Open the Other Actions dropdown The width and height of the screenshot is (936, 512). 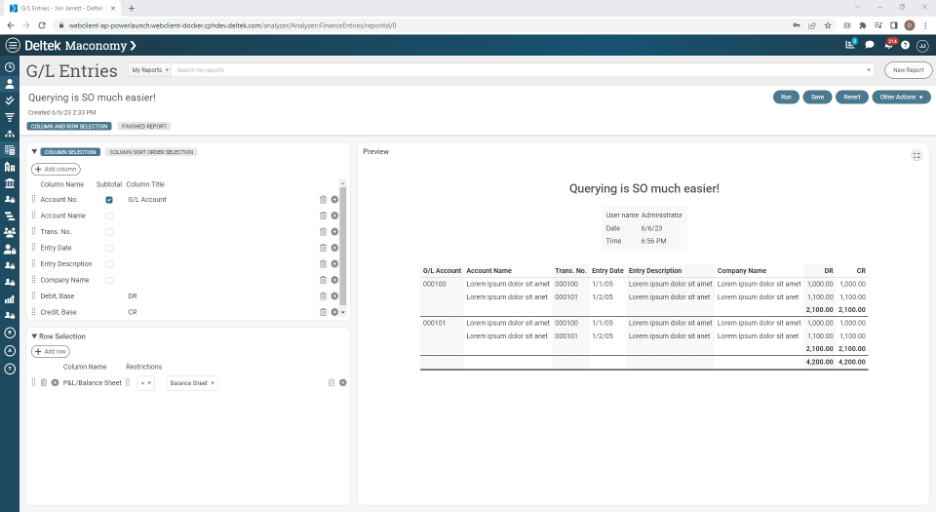(x=901, y=97)
